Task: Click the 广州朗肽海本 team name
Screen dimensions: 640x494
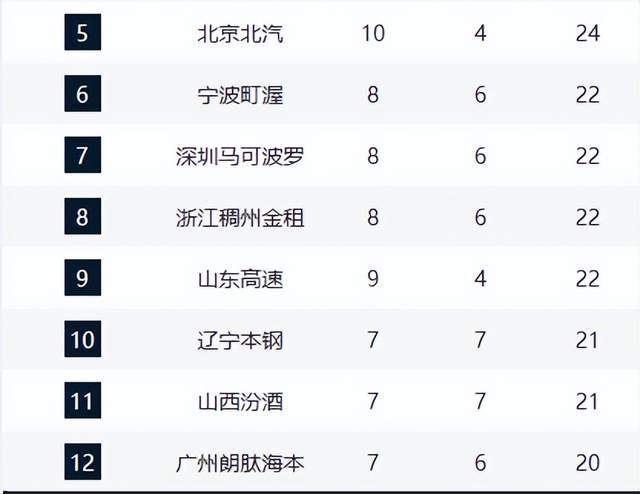Action: pyautogui.click(x=240, y=463)
